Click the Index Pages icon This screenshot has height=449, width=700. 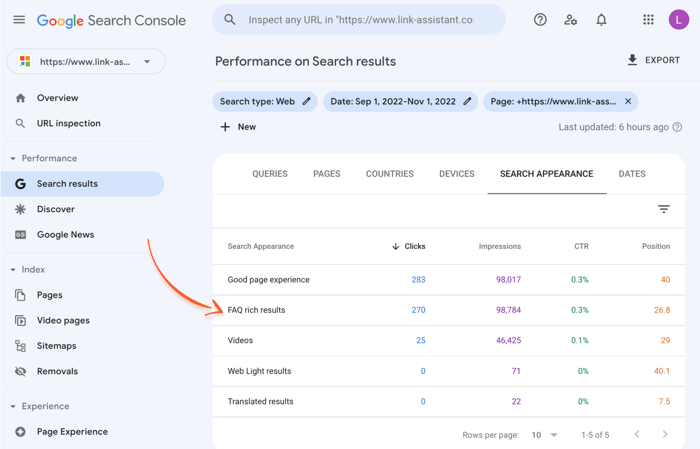coord(20,295)
